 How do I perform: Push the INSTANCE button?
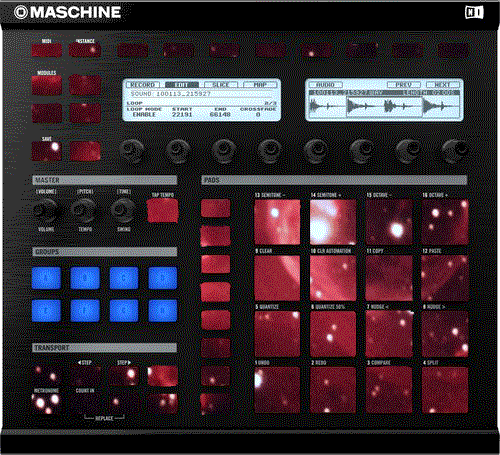(85, 50)
